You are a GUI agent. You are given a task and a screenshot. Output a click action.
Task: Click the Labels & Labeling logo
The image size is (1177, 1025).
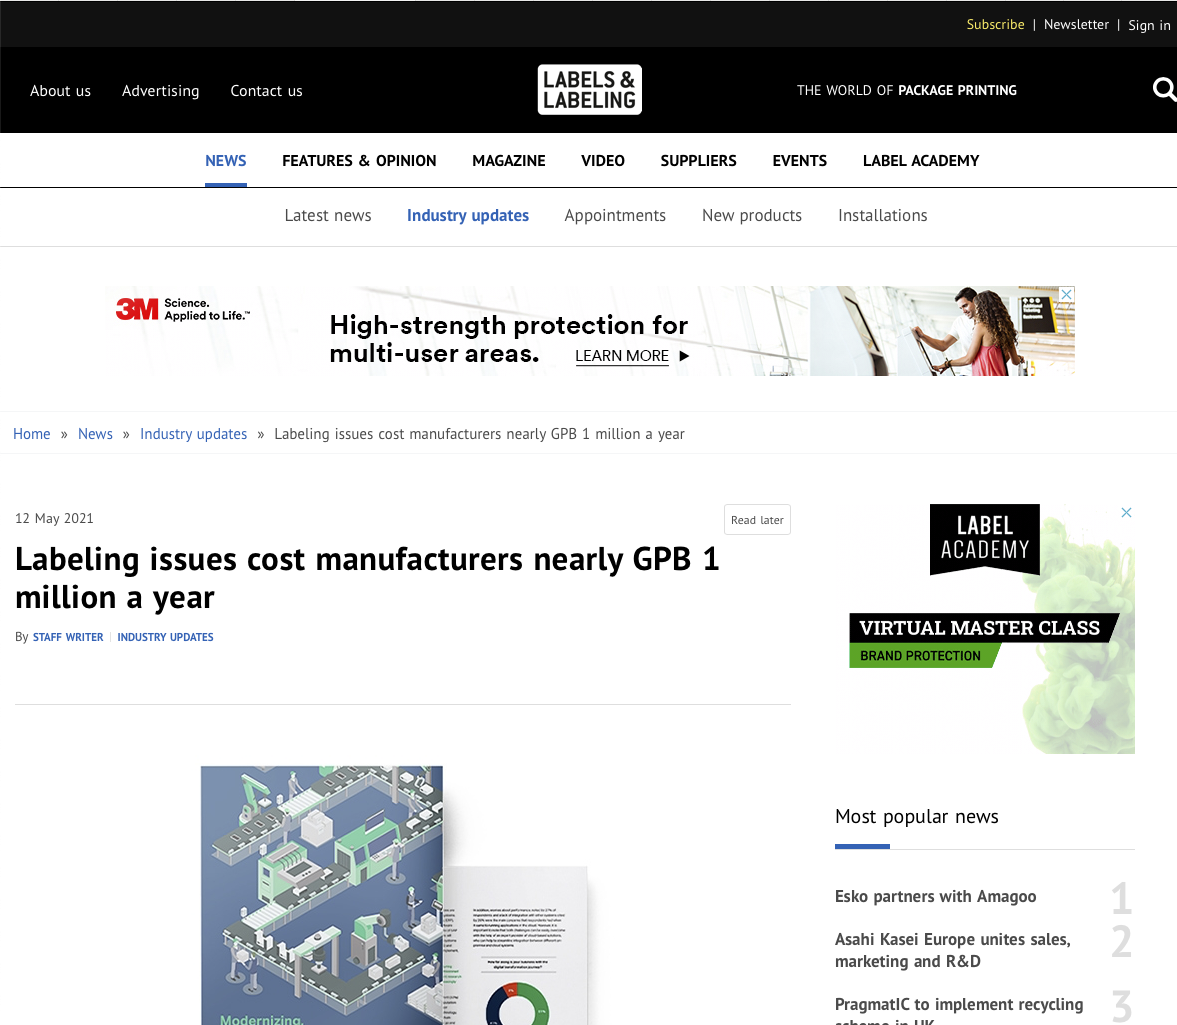click(x=589, y=89)
